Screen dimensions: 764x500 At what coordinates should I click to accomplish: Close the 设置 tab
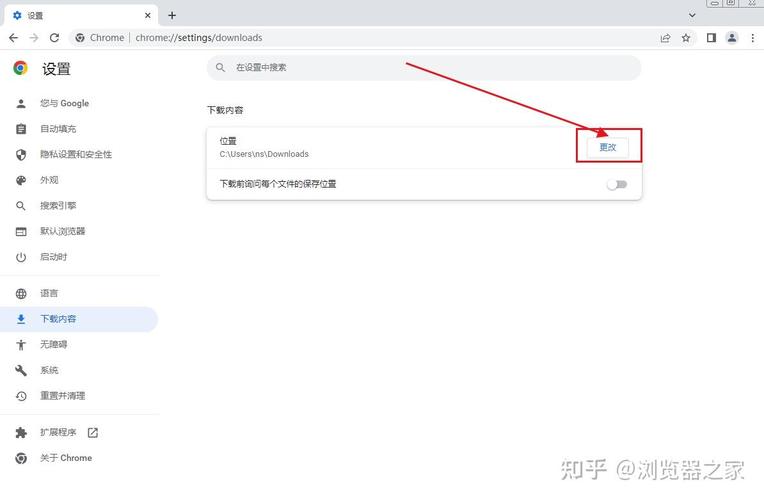(x=148, y=16)
